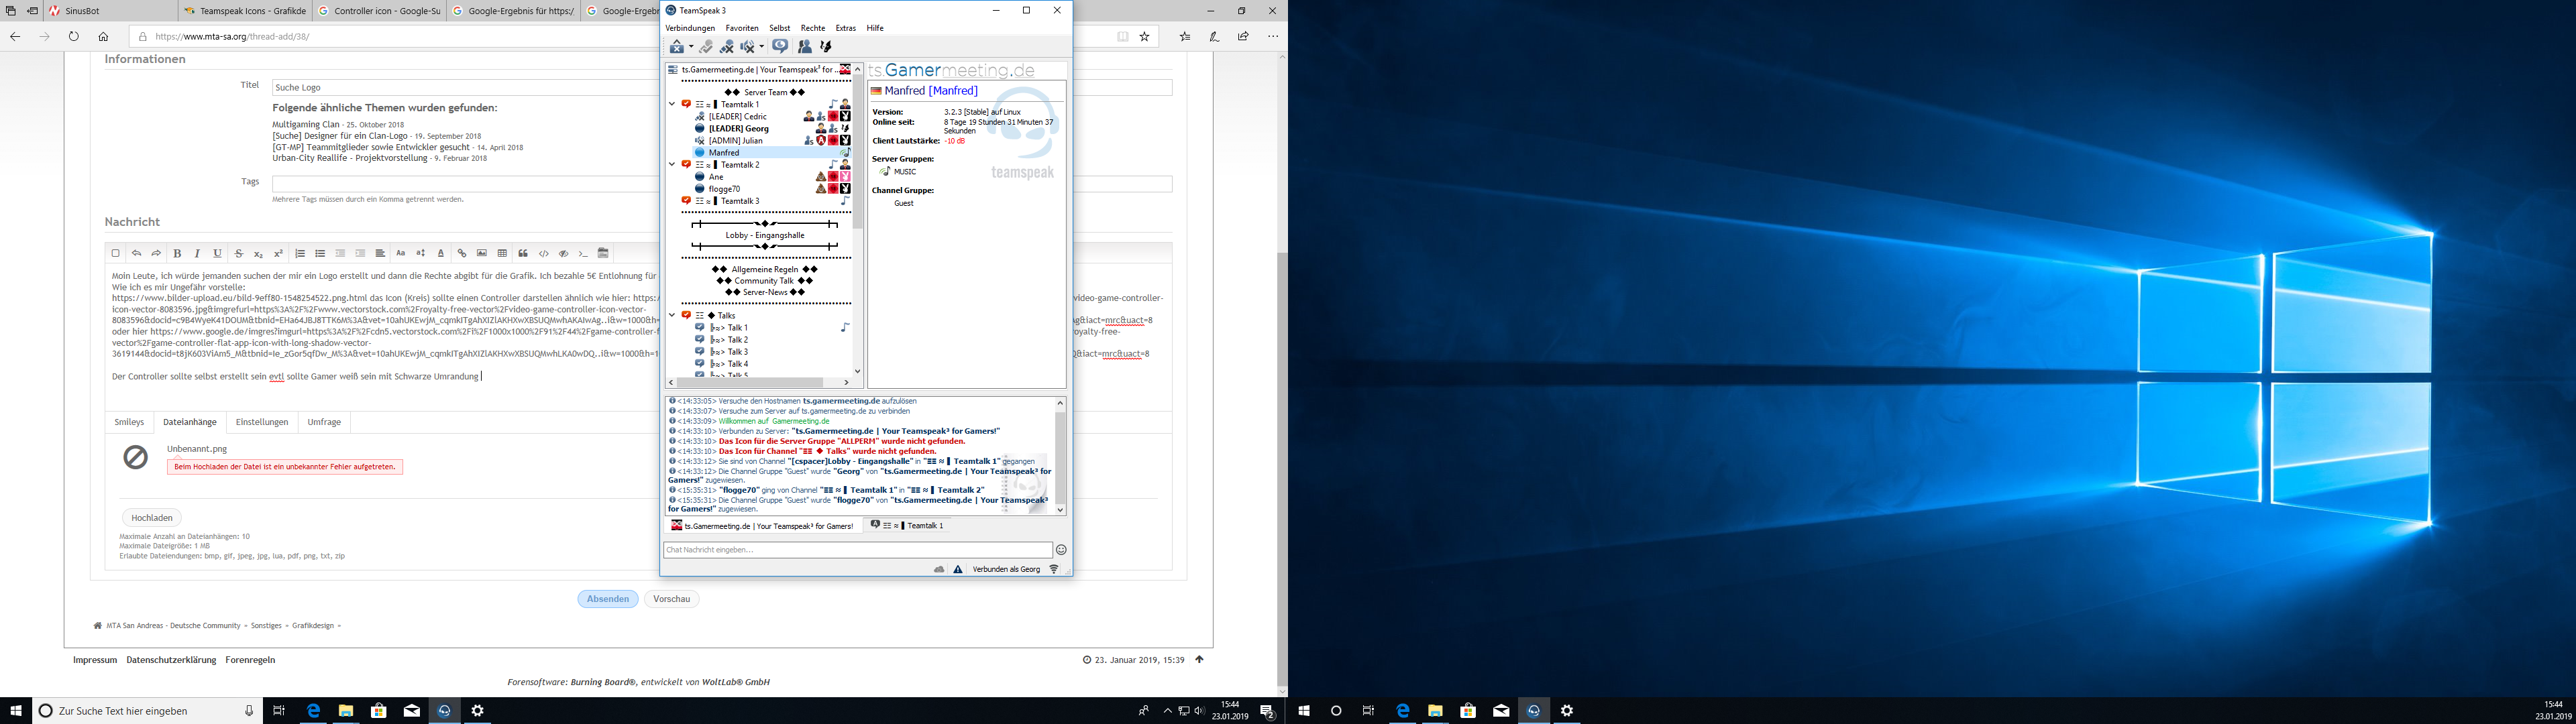Select user [LEADER] Cedric
The width and height of the screenshot is (2576, 724).
(x=738, y=116)
